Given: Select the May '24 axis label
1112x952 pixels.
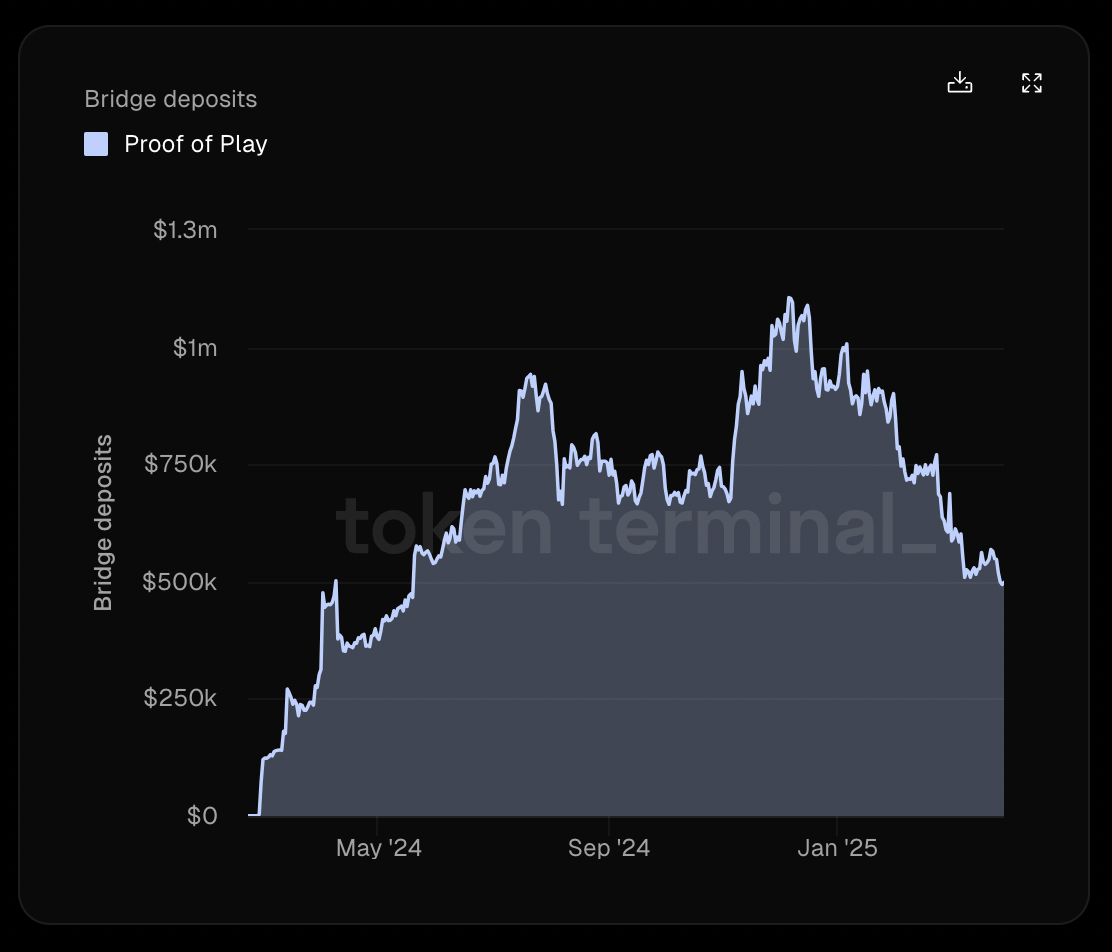Looking at the screenshot, I should tap(379, 848).
